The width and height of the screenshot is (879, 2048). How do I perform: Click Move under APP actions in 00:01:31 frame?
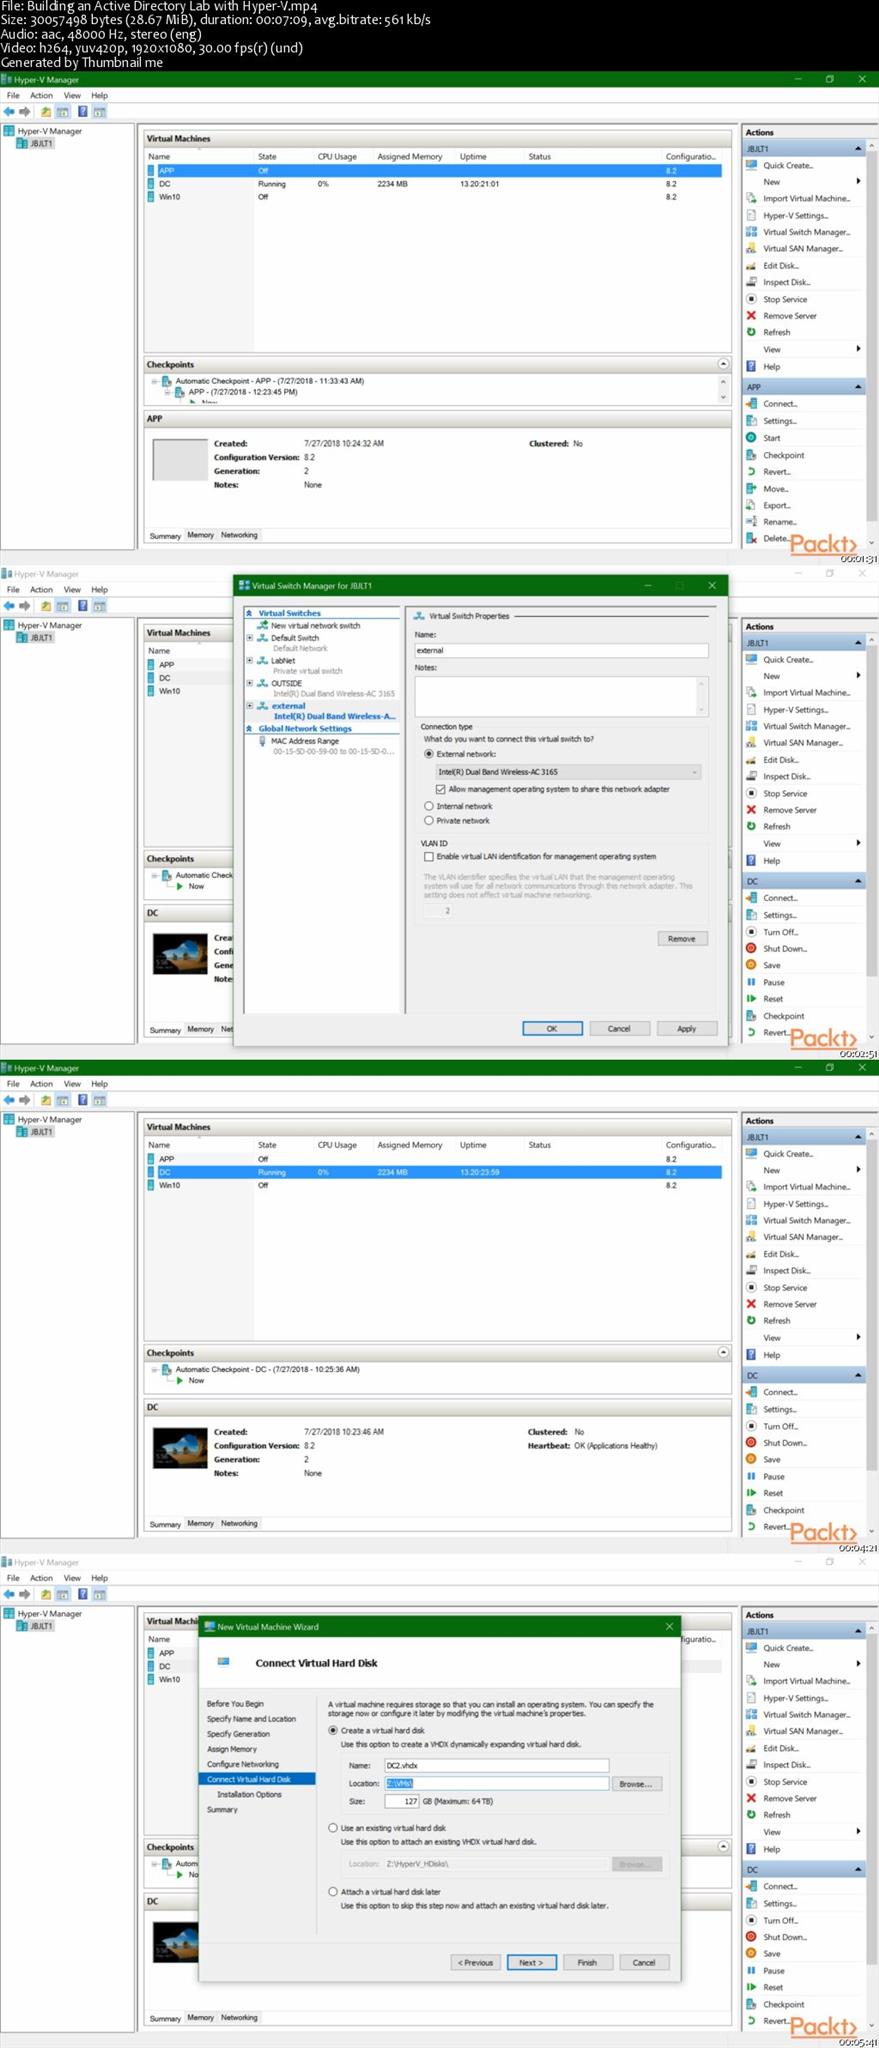[776, 489]
